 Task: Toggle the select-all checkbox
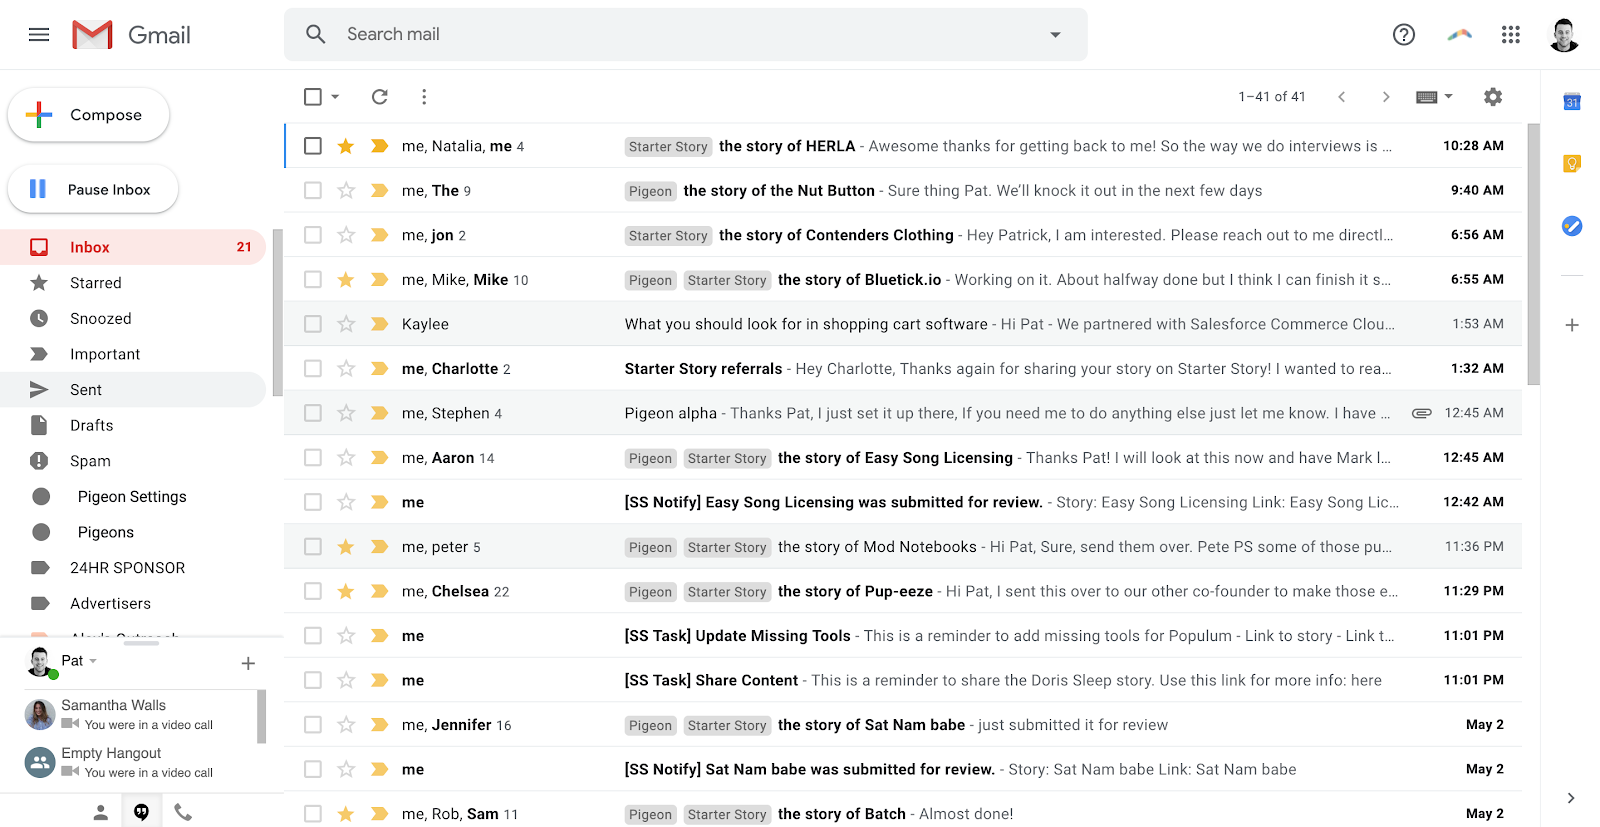click(313, 97)
